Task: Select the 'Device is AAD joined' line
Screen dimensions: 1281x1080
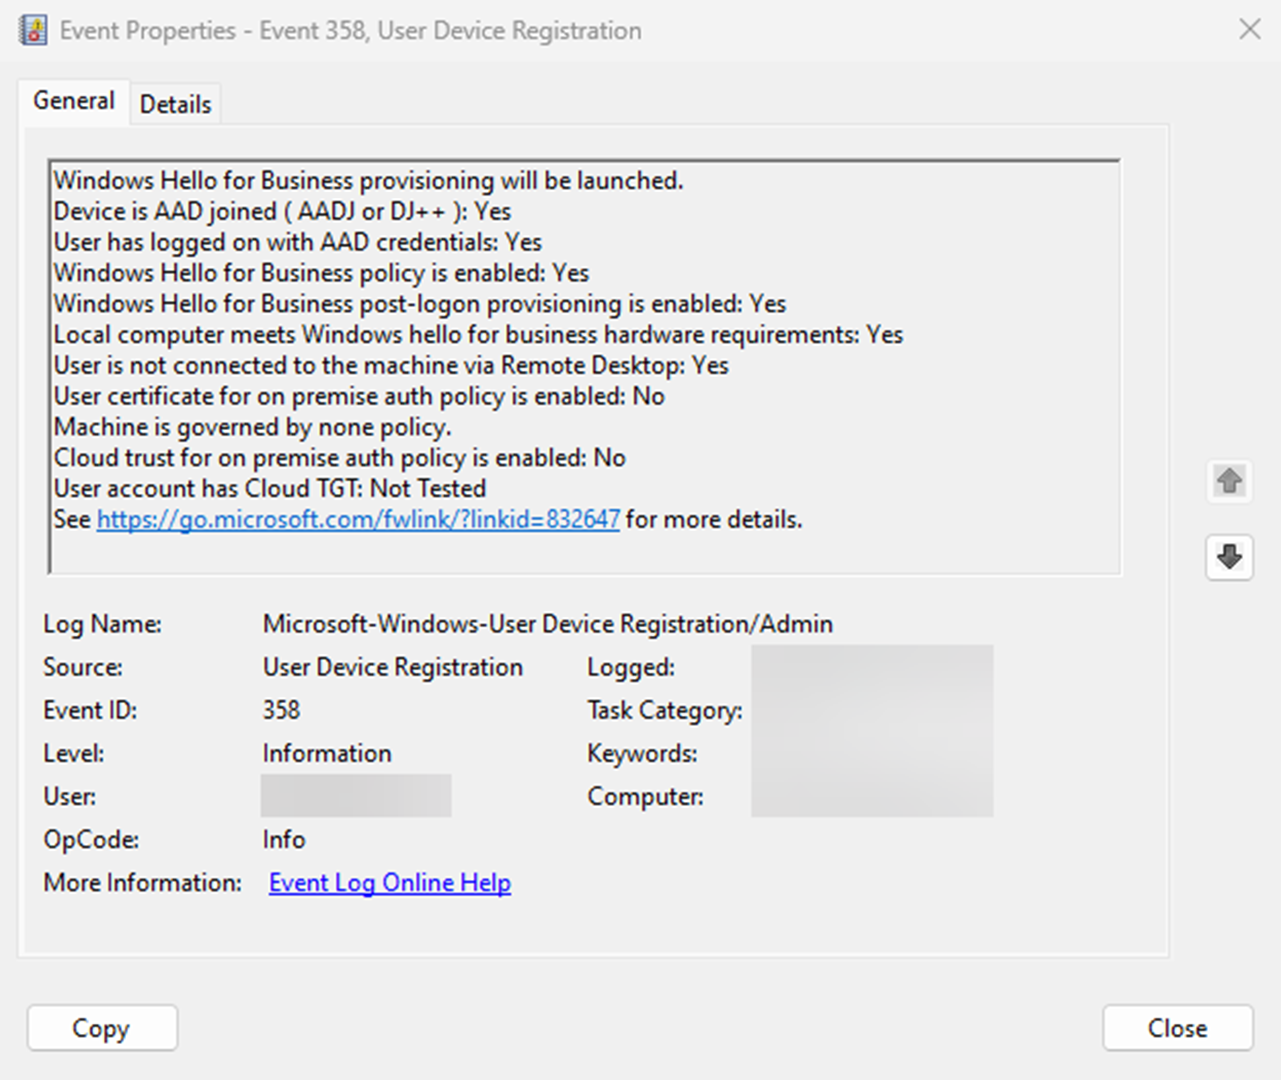Action: (282, 212)
